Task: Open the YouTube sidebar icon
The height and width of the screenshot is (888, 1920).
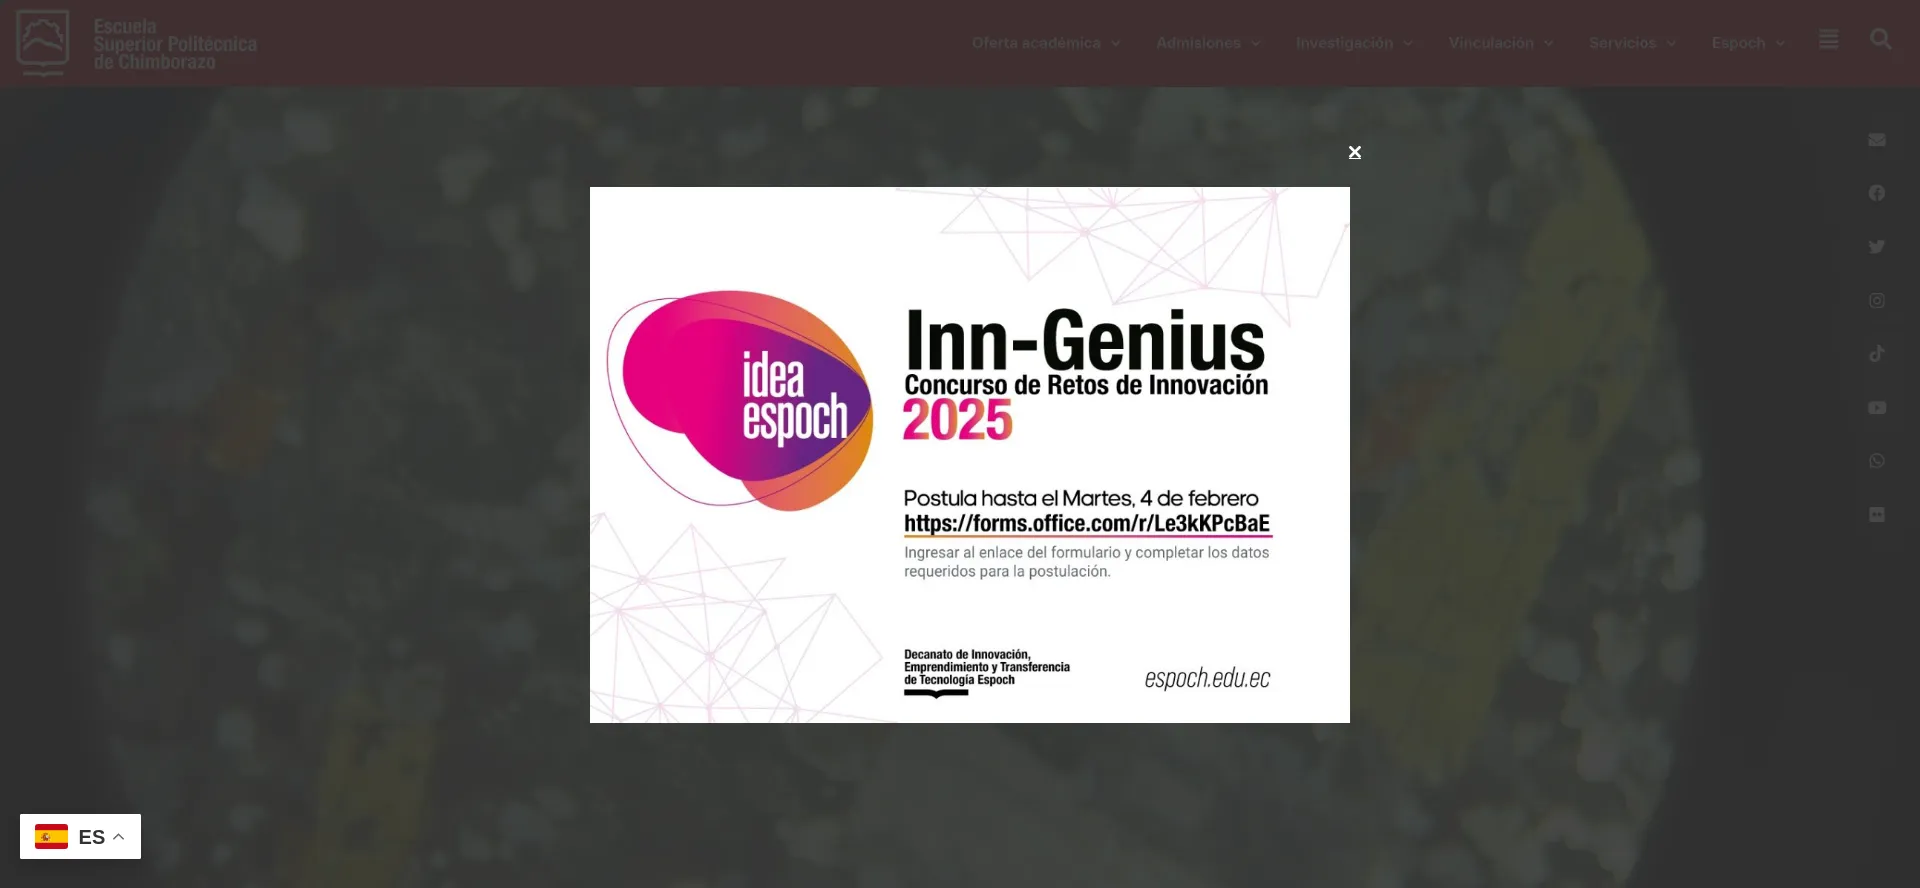Action: pyautogui.click(x=1877, y=408)
